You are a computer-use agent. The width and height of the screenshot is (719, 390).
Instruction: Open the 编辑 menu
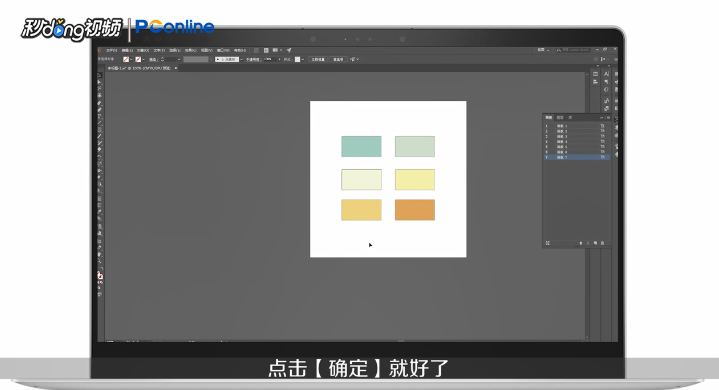[127, 50]
